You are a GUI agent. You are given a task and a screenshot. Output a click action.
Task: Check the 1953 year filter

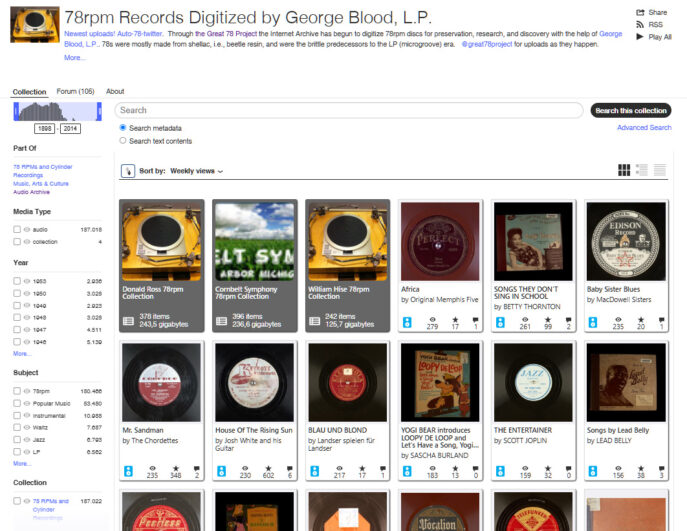(x=17, y=281)
